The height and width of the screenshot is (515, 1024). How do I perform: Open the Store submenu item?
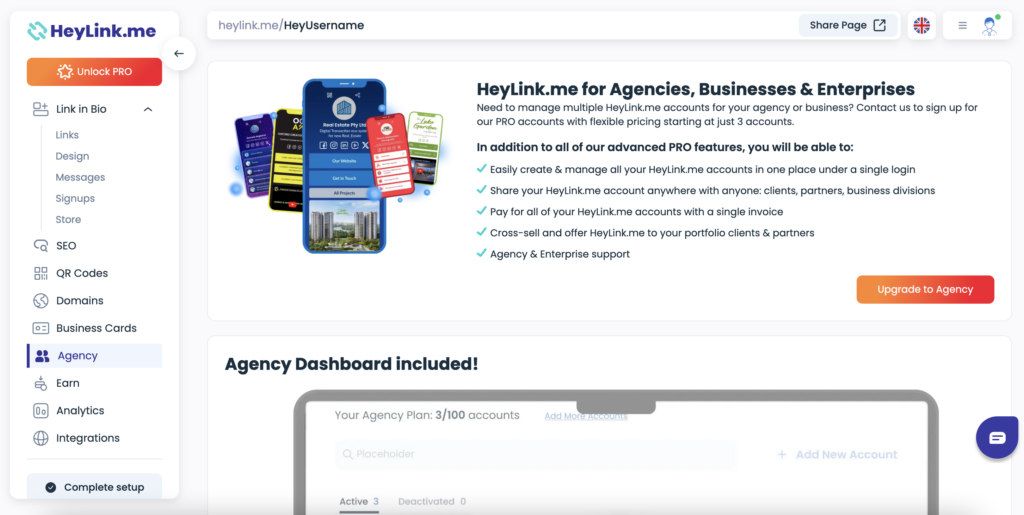69,219
